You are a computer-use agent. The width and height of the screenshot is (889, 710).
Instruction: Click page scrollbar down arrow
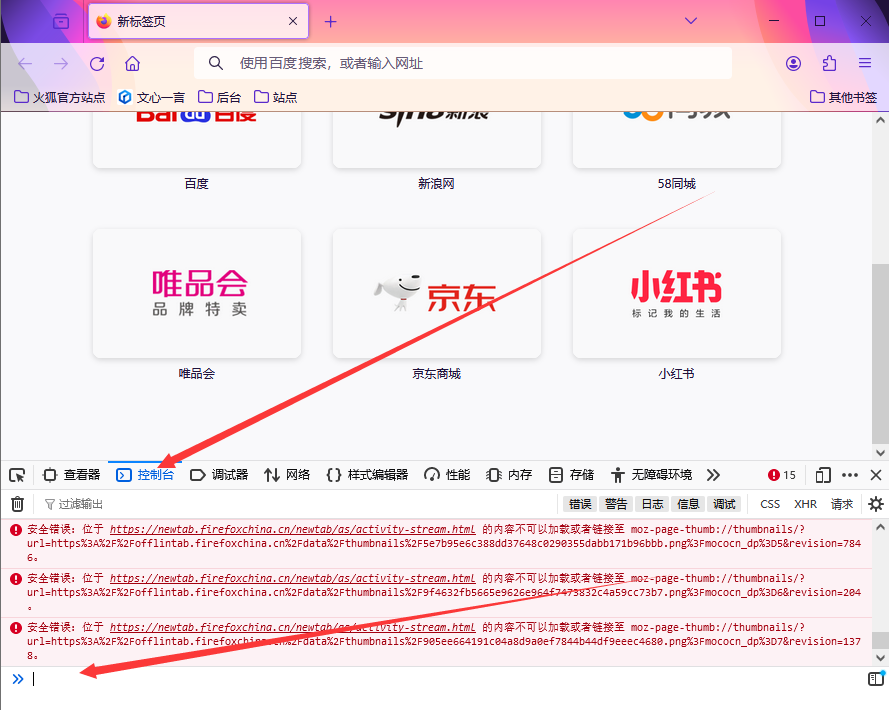pos(880,453)
